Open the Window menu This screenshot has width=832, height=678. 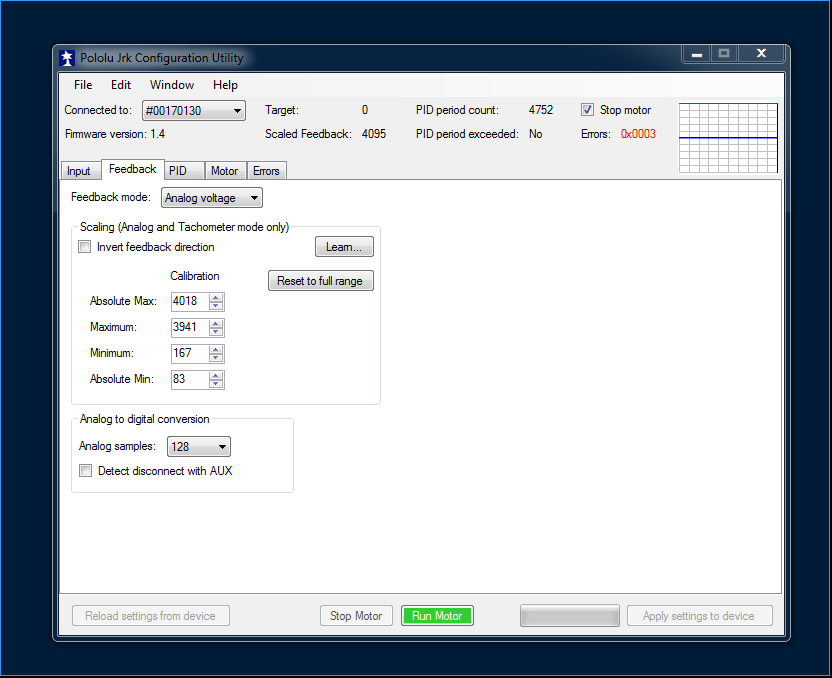(172, 85)
